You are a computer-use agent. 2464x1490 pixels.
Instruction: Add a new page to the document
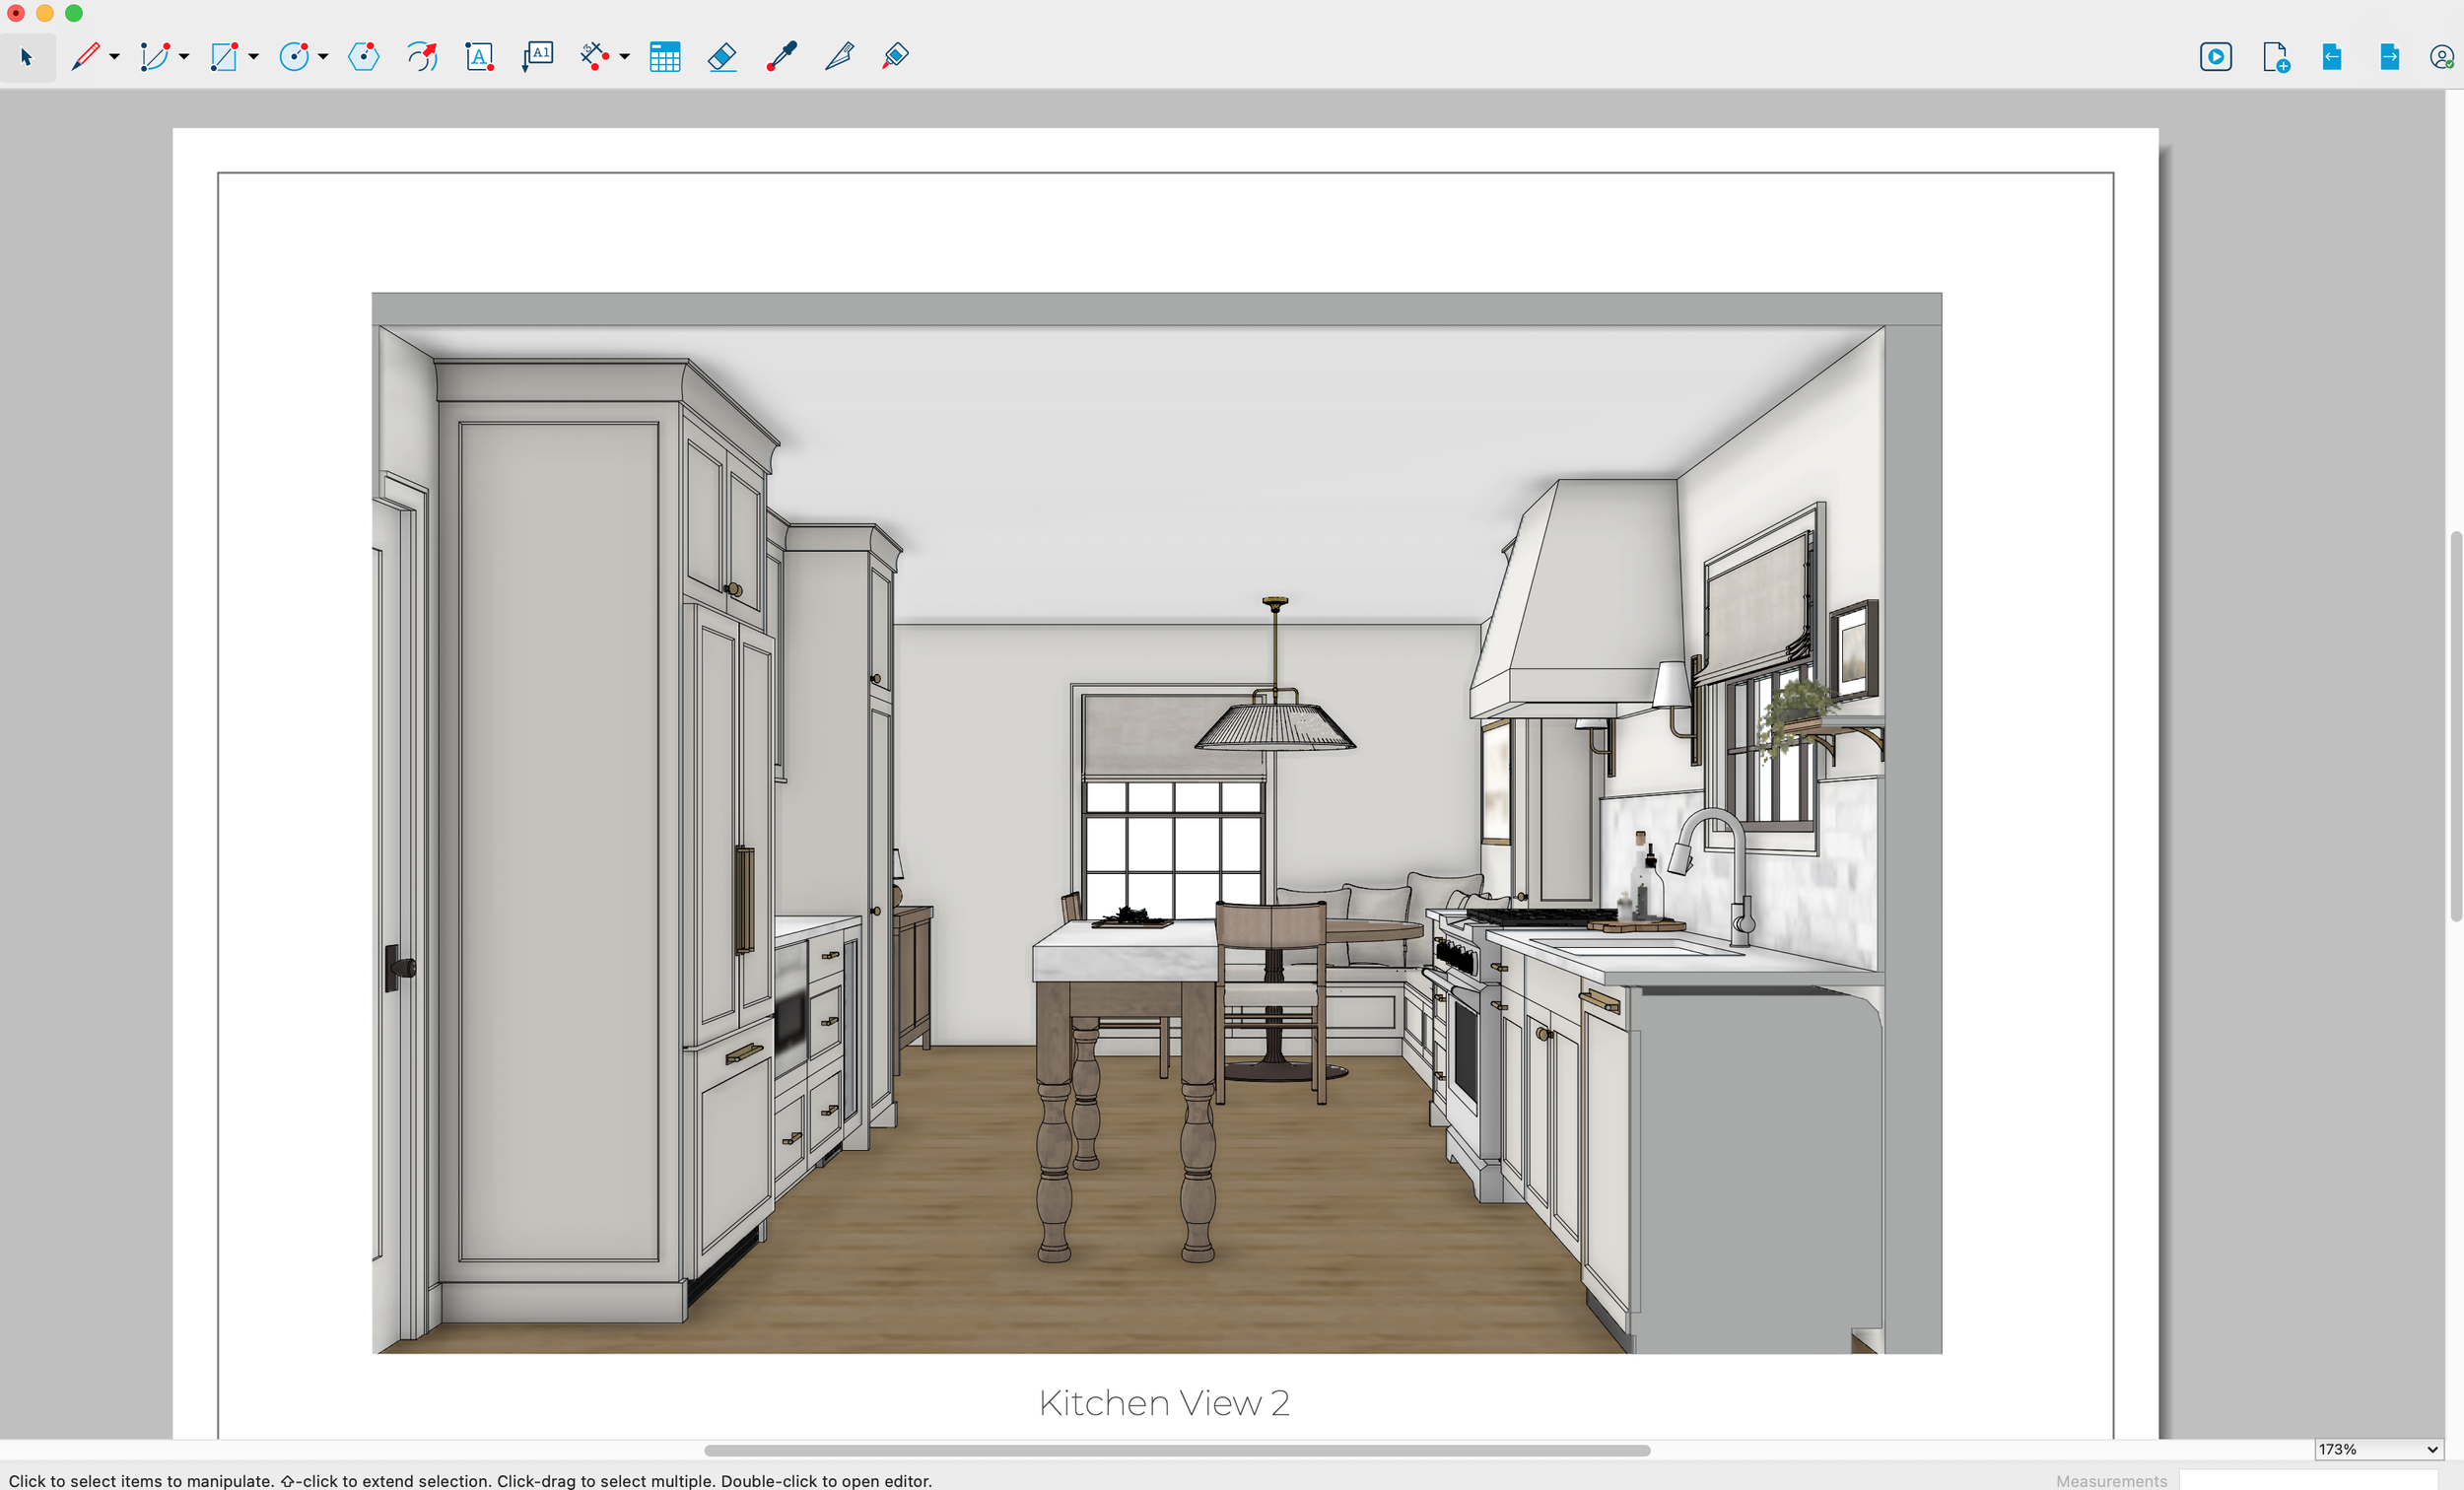[x=2276, y=57]
